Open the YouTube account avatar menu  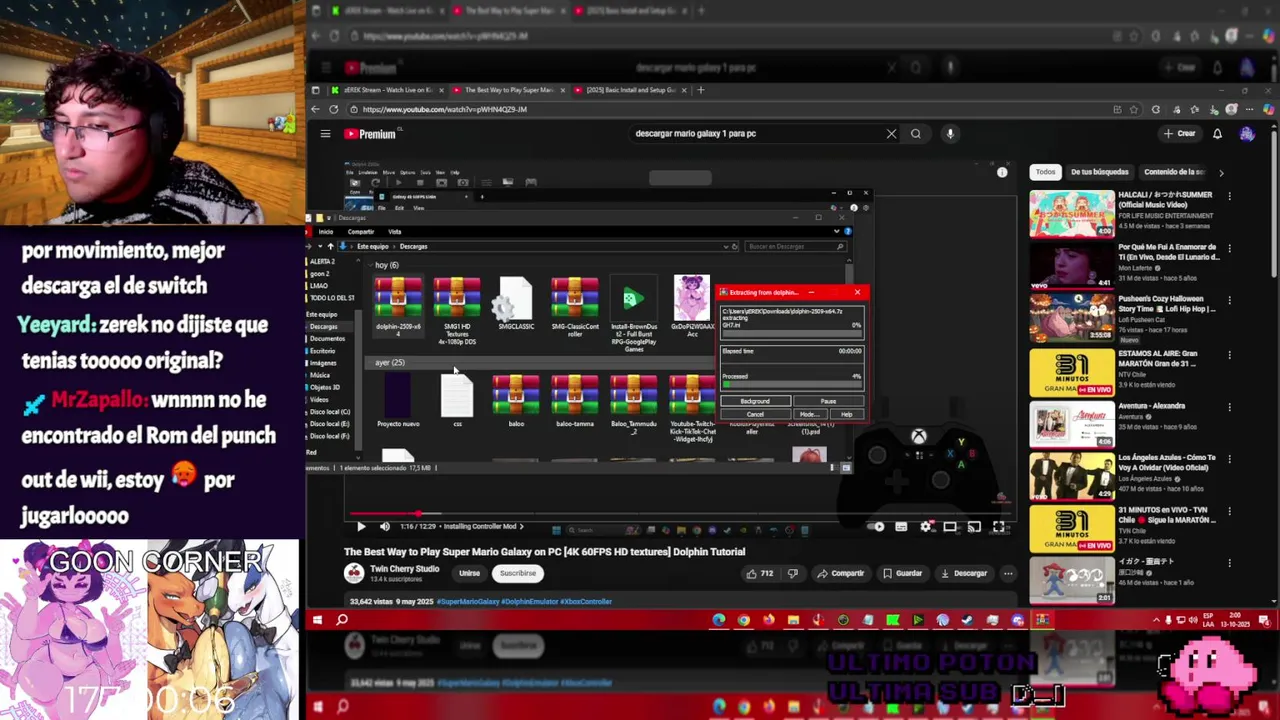tap(1247, 134)
